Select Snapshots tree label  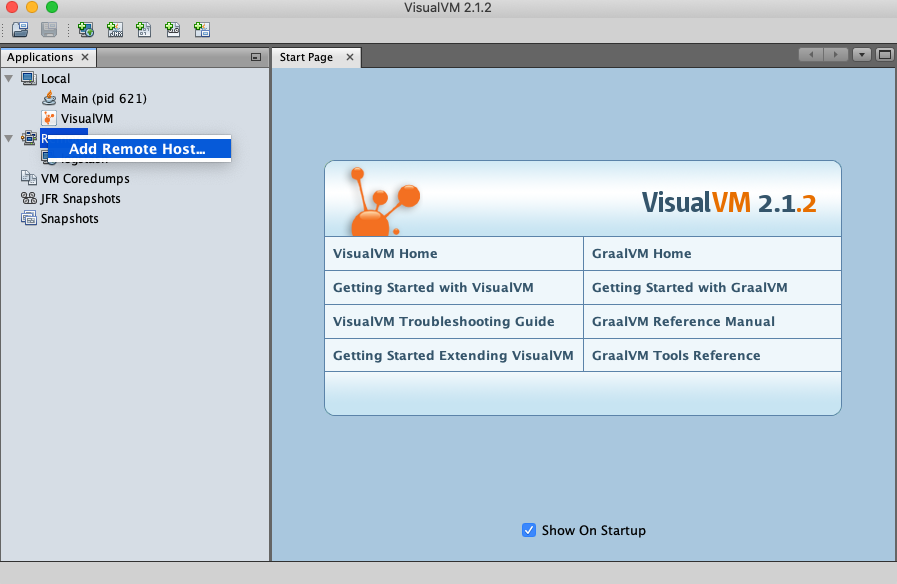point(70,218)
